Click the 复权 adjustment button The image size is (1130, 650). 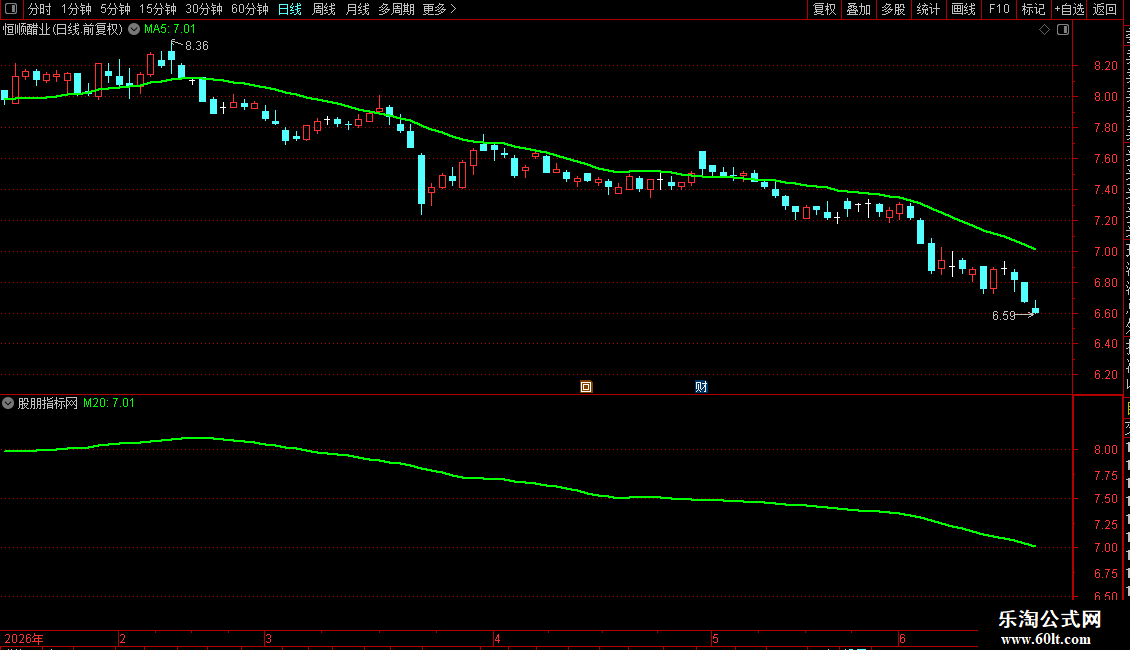[824, 9]
